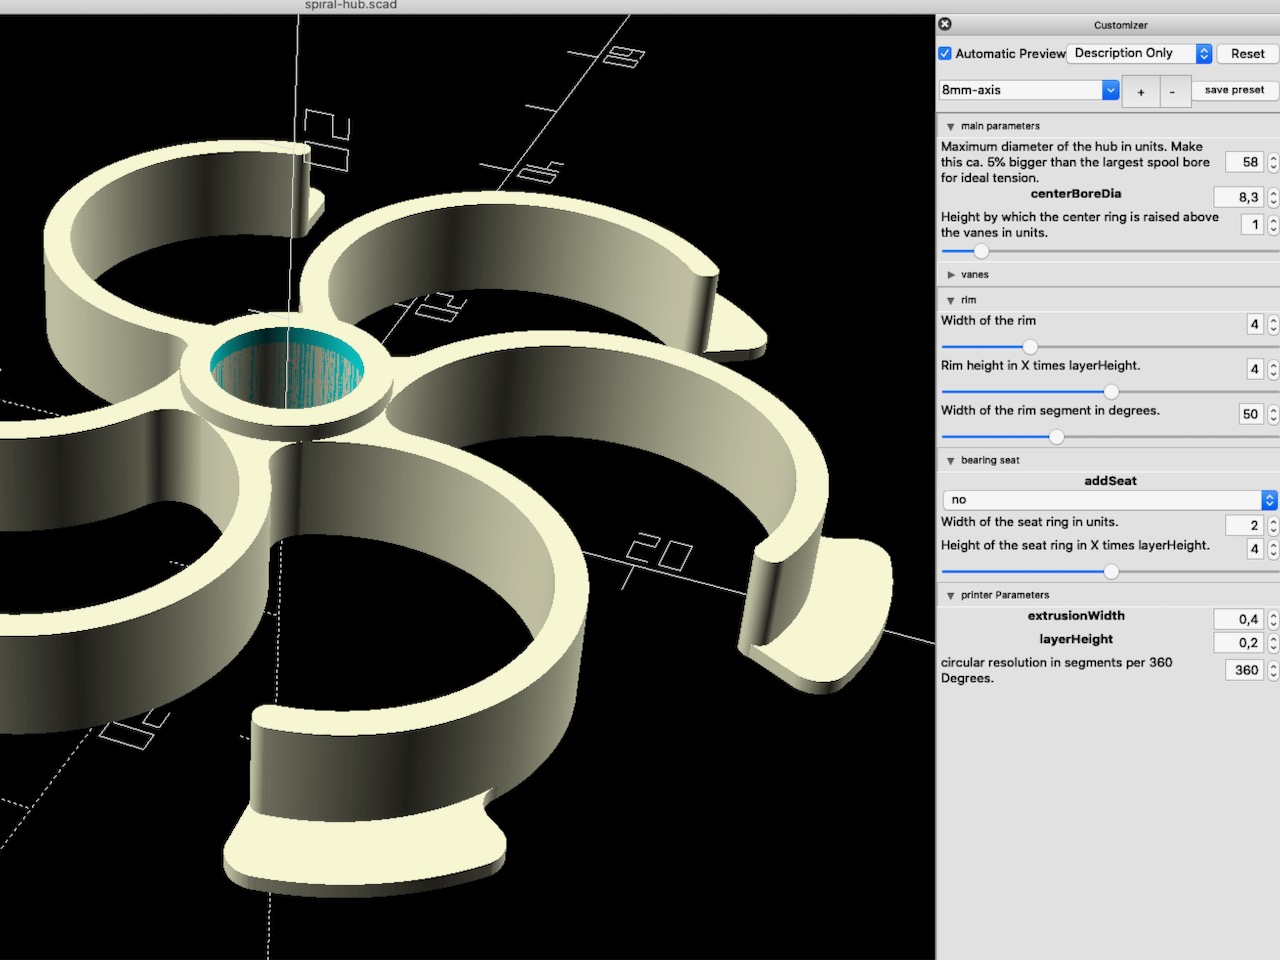Close the Customizer panel
The width and height of the screenshot is (1280, 960).
click(x=945, y=24)
